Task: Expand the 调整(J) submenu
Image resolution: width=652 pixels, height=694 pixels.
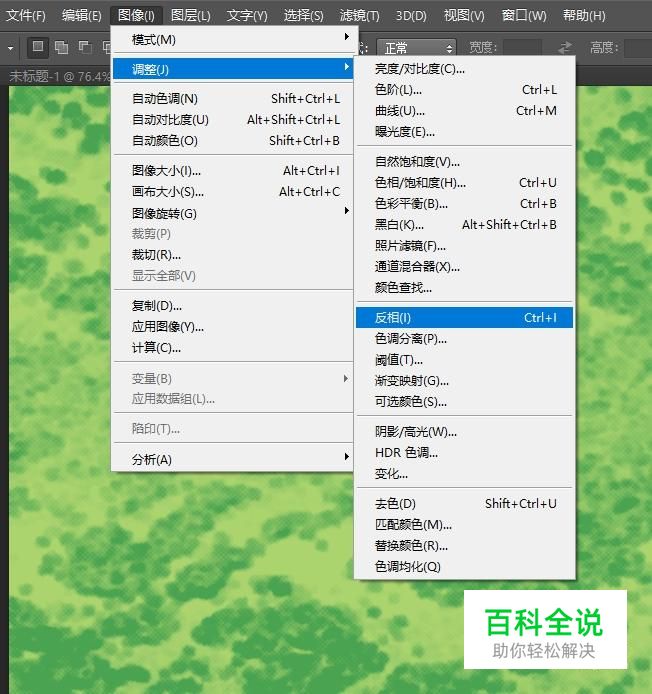Action: (x=232, y=69)
